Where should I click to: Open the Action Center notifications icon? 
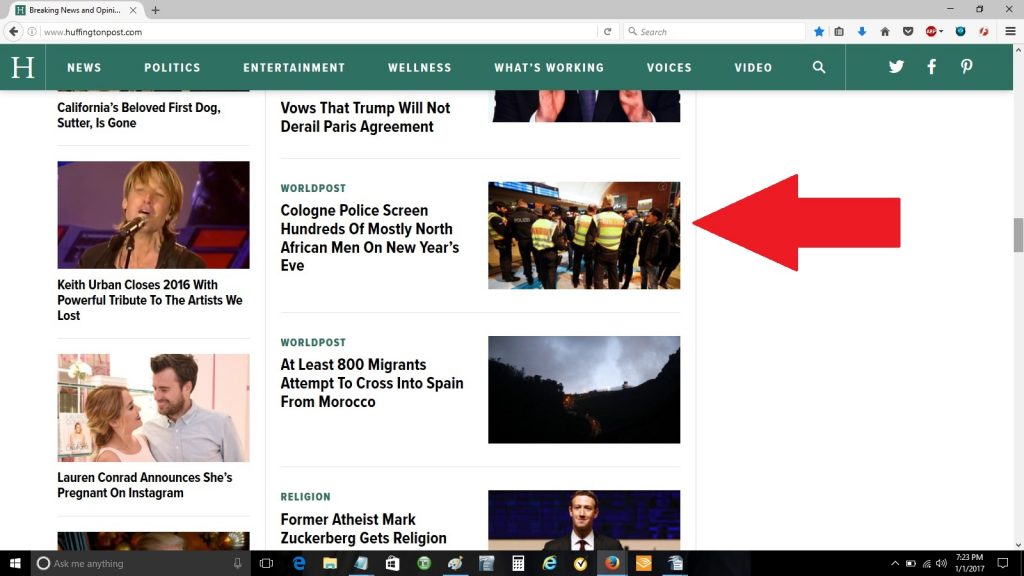(1003, 563)
